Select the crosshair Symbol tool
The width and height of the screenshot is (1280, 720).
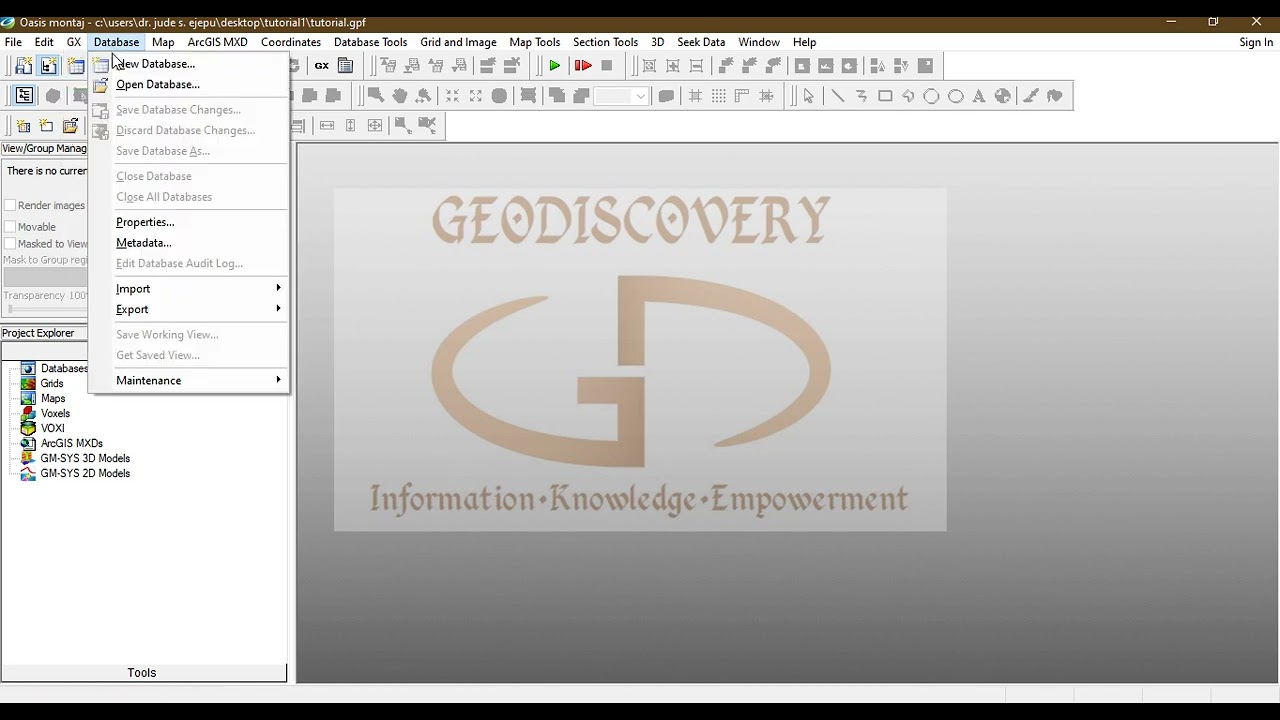(x=1003, y=96)
